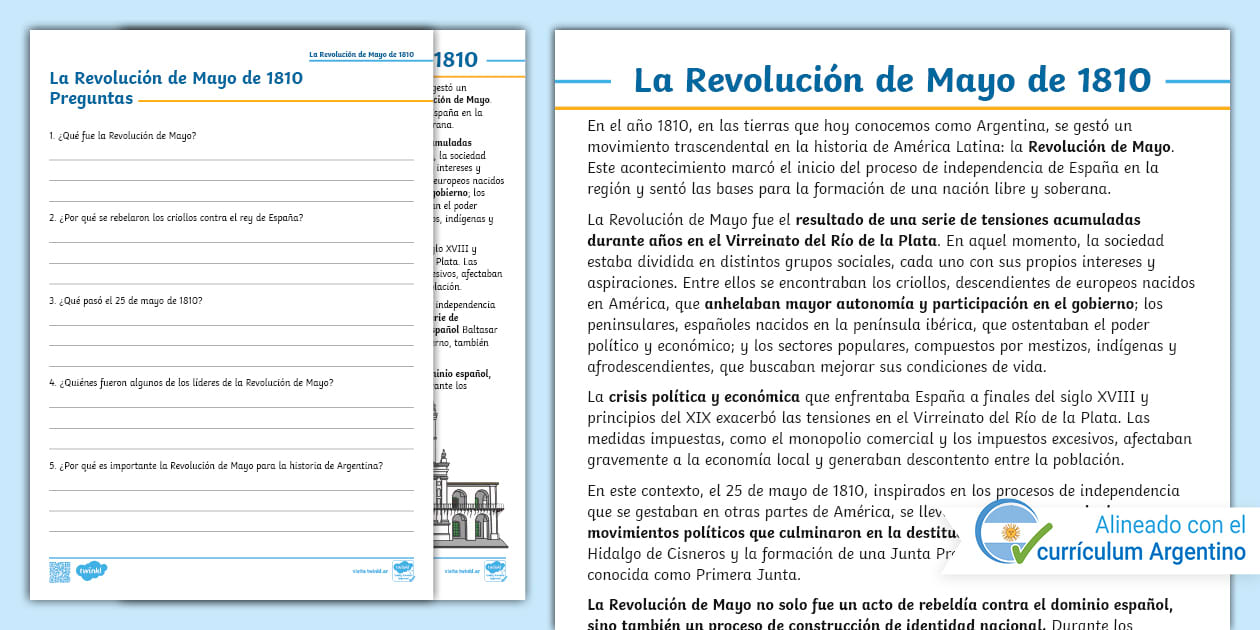Click the Twinkl badge at questions page bottom-right
1260x630 pixels.
coord(402,570)
